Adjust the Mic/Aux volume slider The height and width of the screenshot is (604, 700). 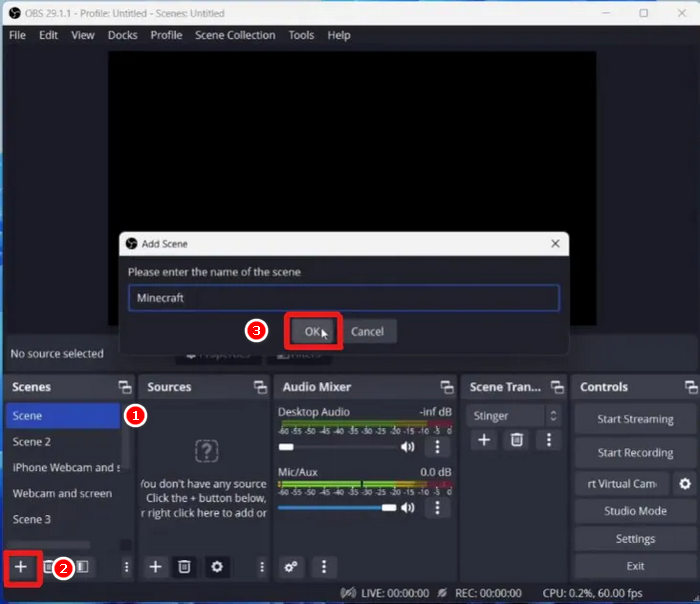(x=338, y=507)
